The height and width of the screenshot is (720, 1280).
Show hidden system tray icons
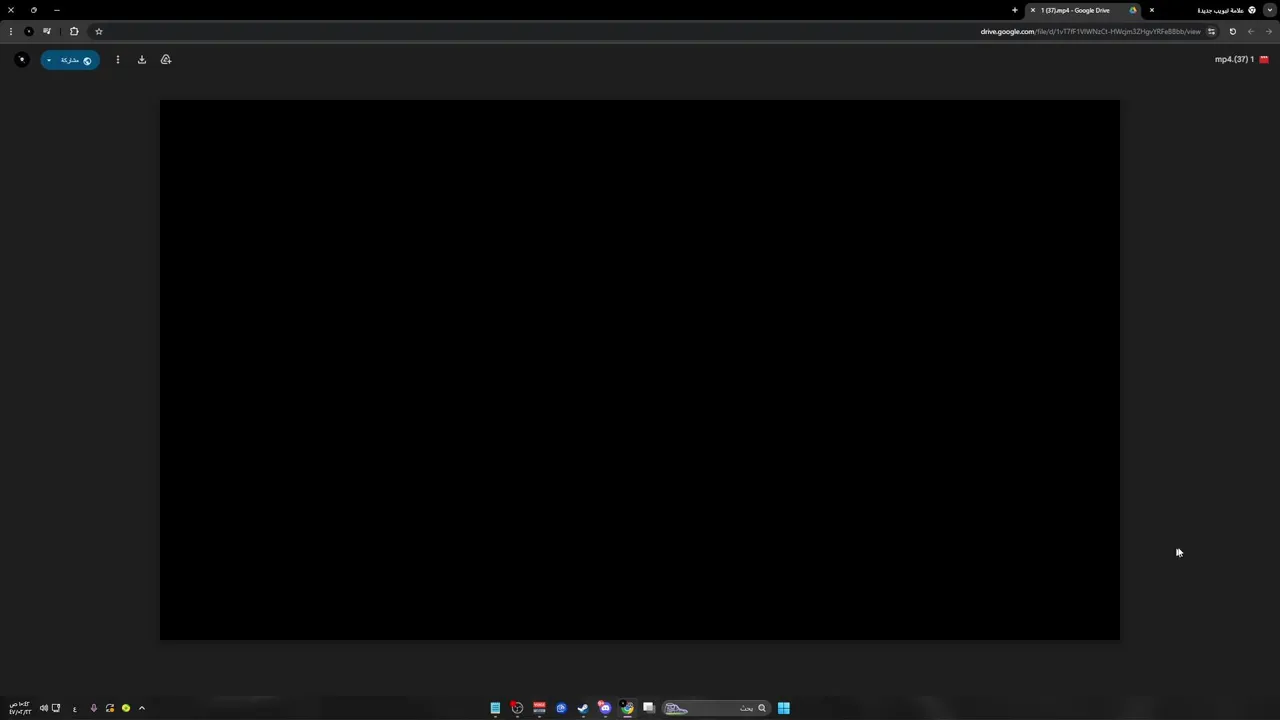tap(142, 708)
